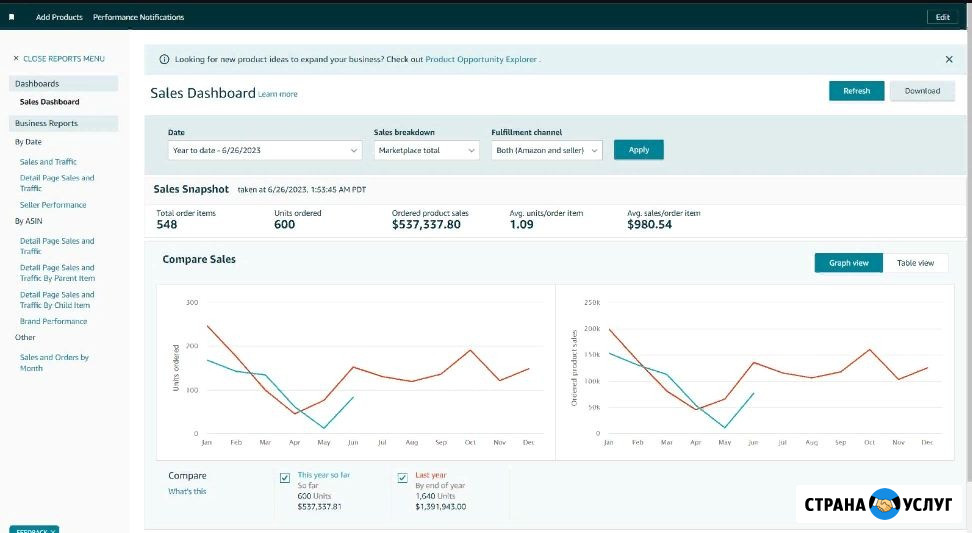Click the Sales Snapshot heading
972x533 pixels.
point(191,189)
